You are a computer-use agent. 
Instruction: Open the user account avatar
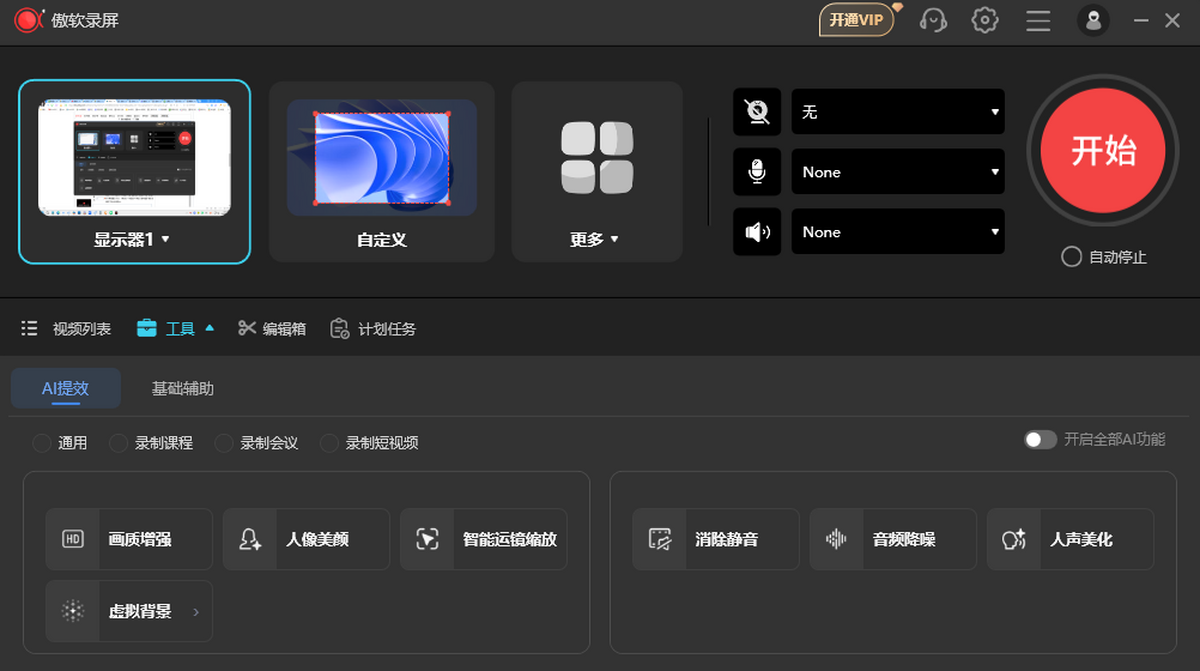click(x=1093, y=20)
